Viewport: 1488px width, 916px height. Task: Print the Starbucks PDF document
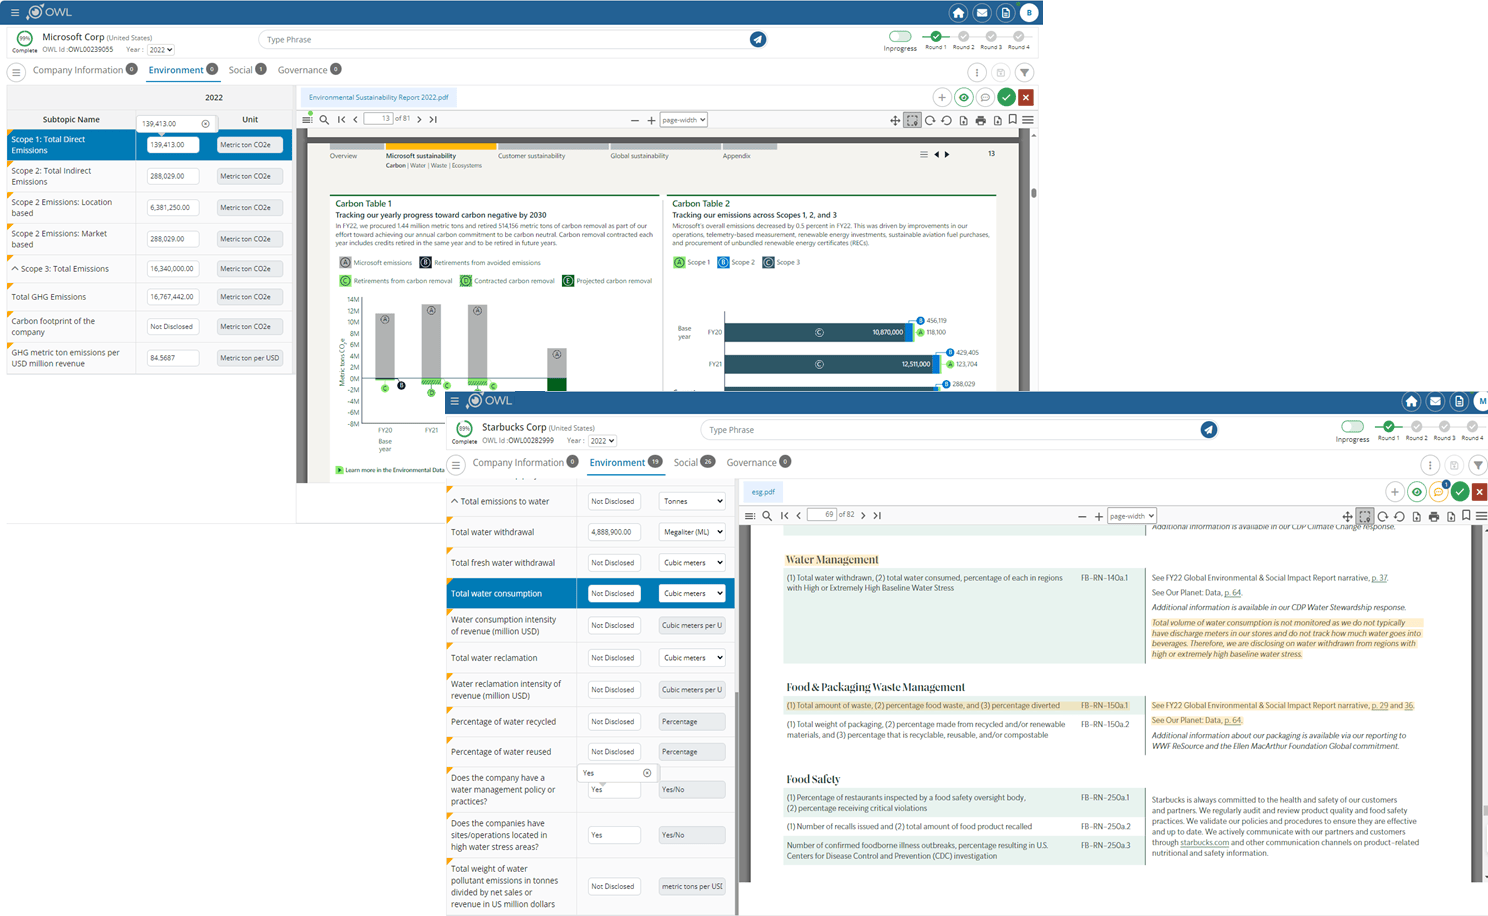click(1434, 516)
